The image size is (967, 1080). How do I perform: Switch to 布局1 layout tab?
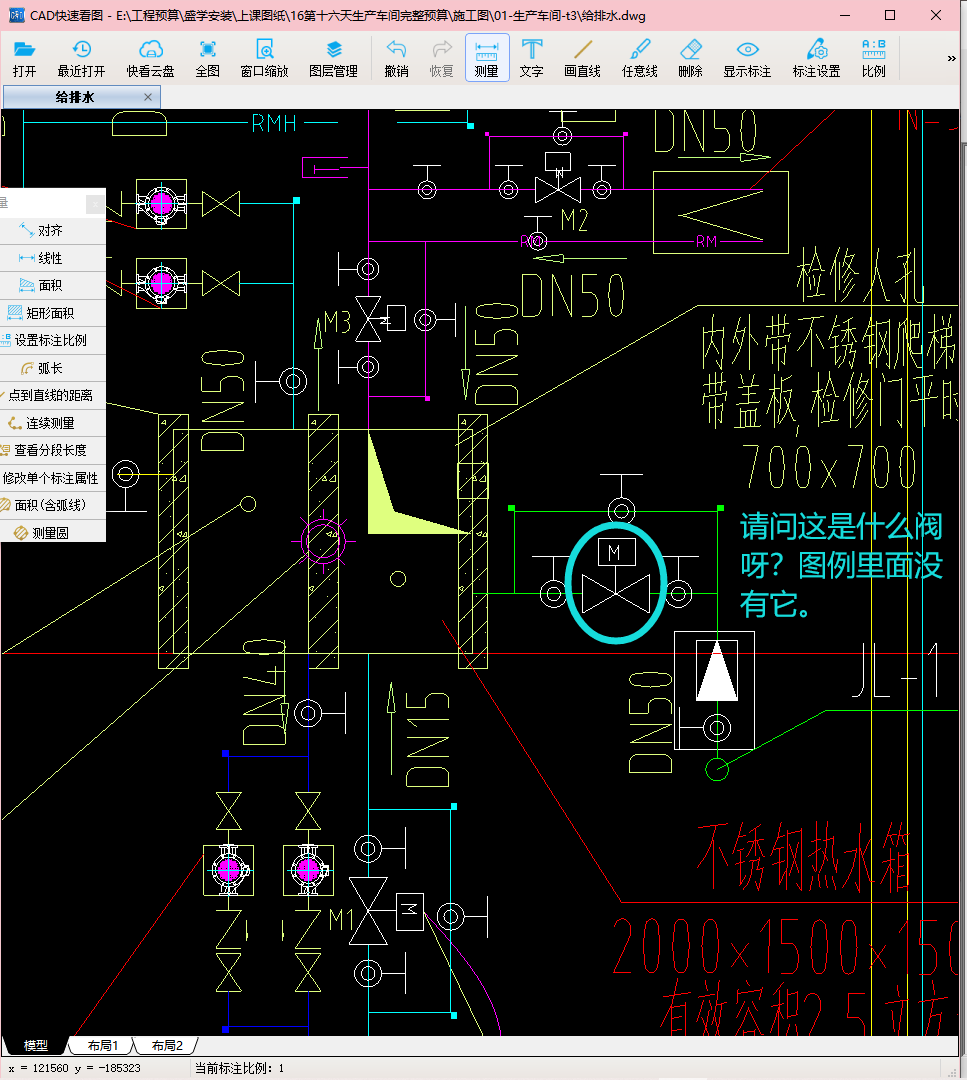click(x=103, y=1046)
